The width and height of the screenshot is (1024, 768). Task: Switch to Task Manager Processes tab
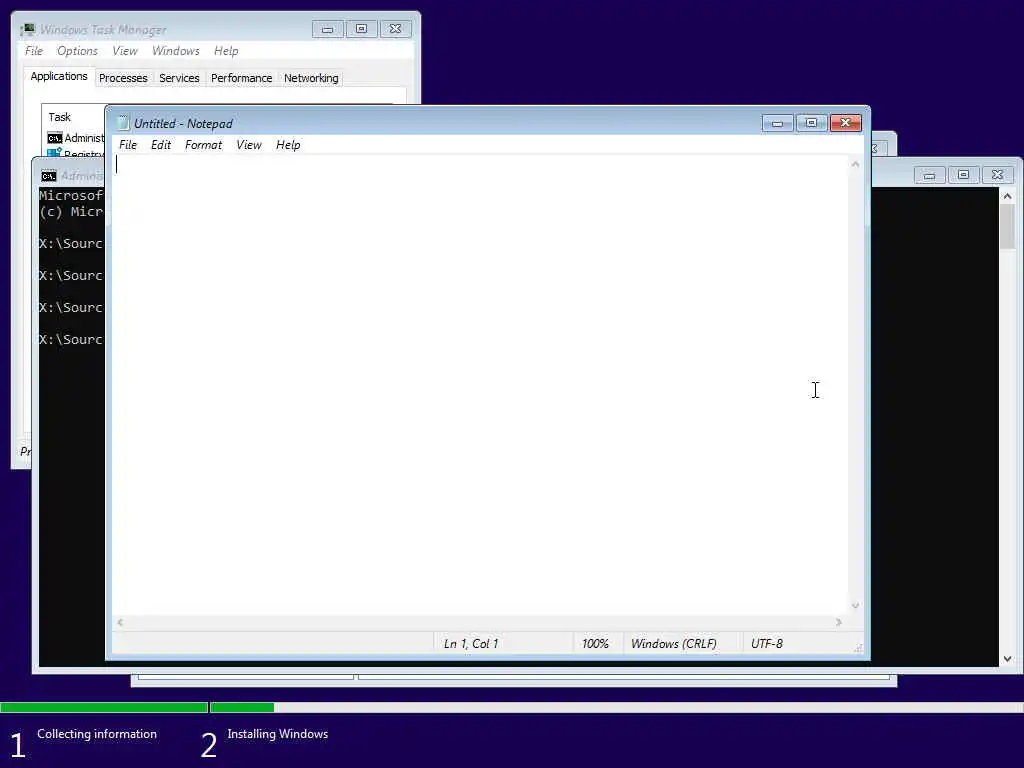coord(123,78)
